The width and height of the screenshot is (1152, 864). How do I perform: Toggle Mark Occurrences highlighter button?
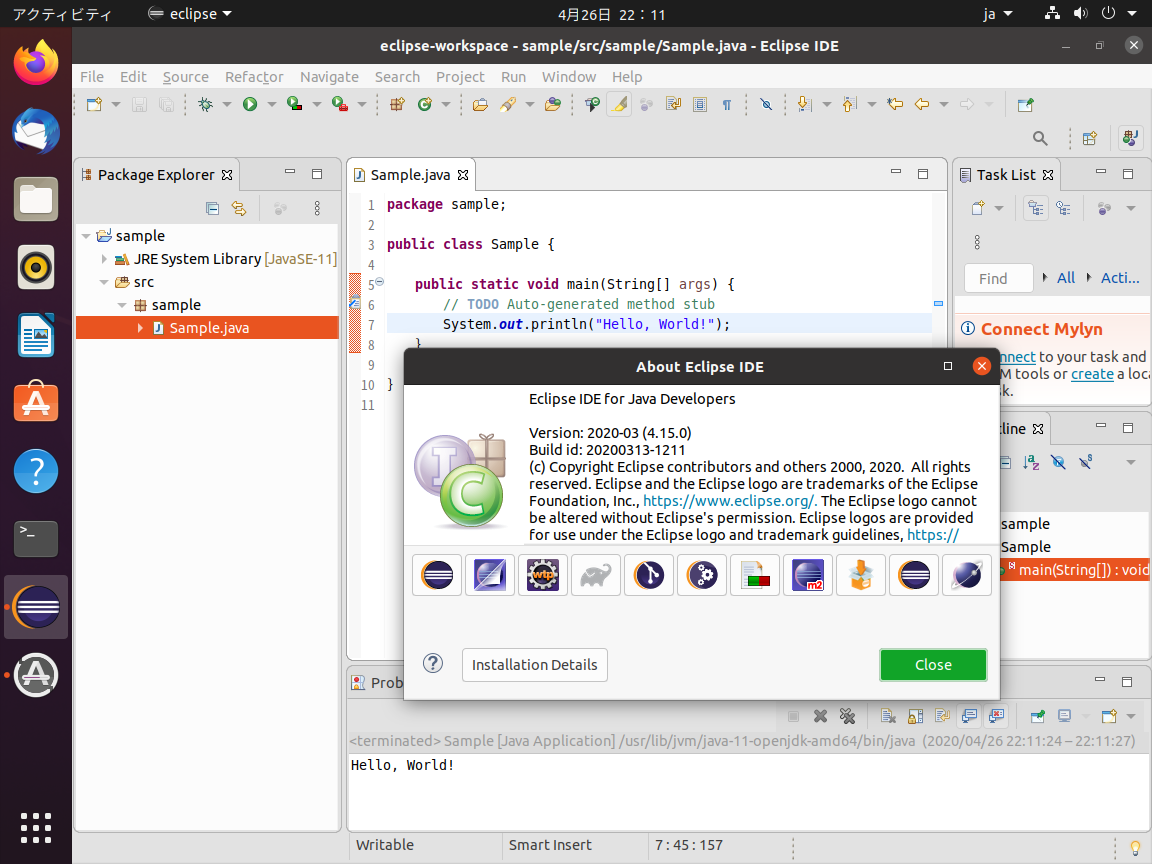[x=619, y=104]
